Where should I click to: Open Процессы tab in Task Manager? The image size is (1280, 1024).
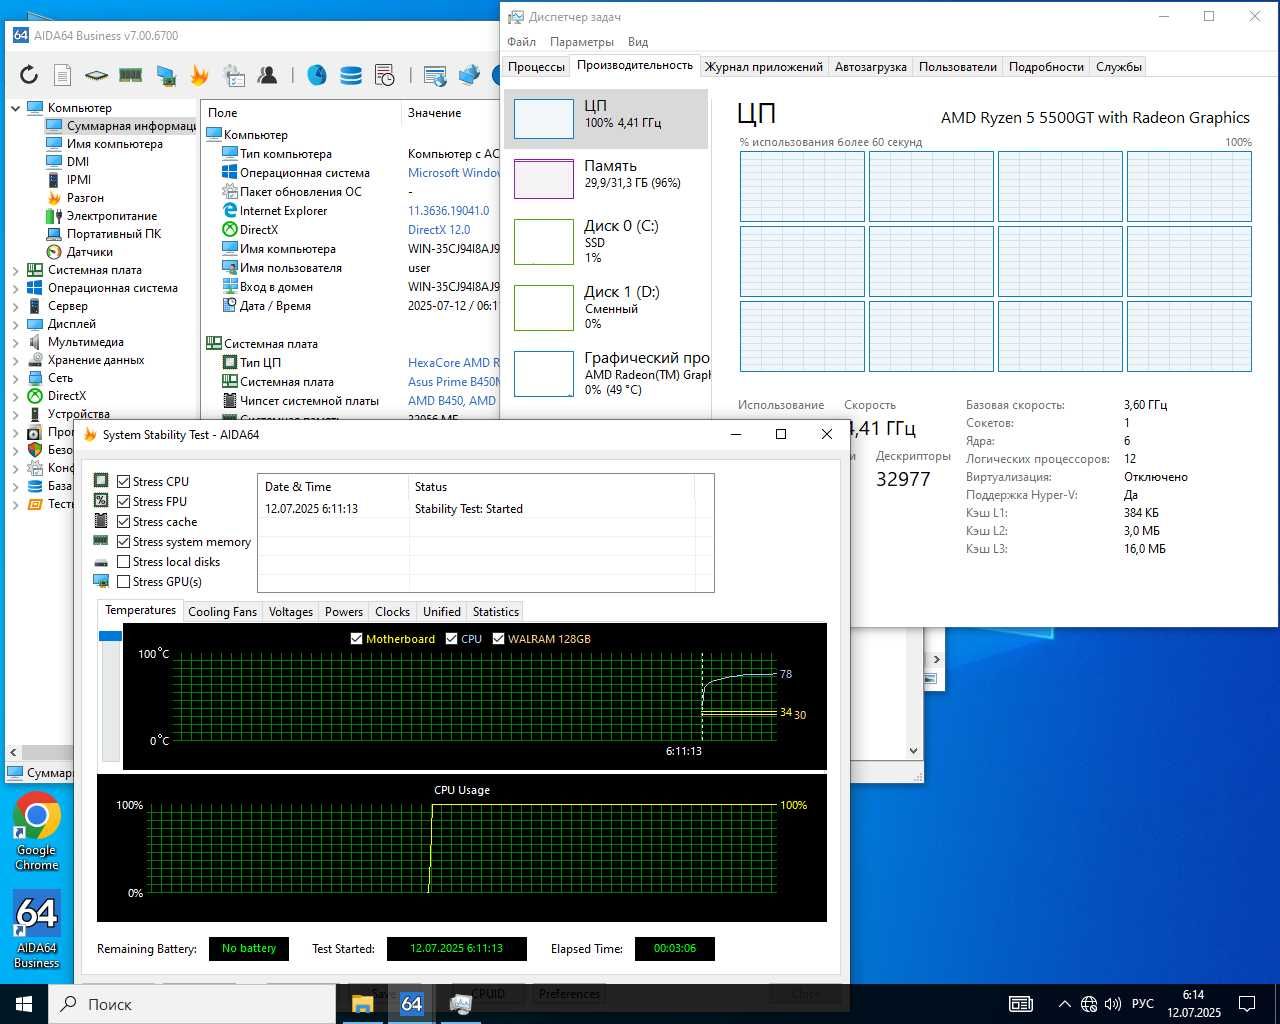(536, 67)
